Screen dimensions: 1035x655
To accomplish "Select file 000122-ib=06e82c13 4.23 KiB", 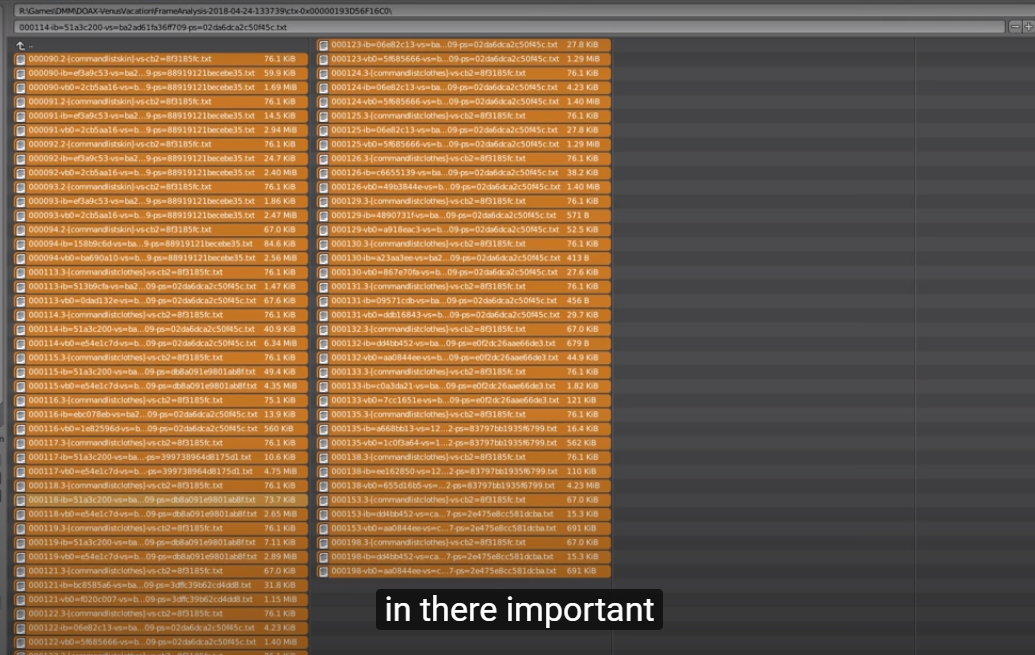I will click(x=161, y=628).
